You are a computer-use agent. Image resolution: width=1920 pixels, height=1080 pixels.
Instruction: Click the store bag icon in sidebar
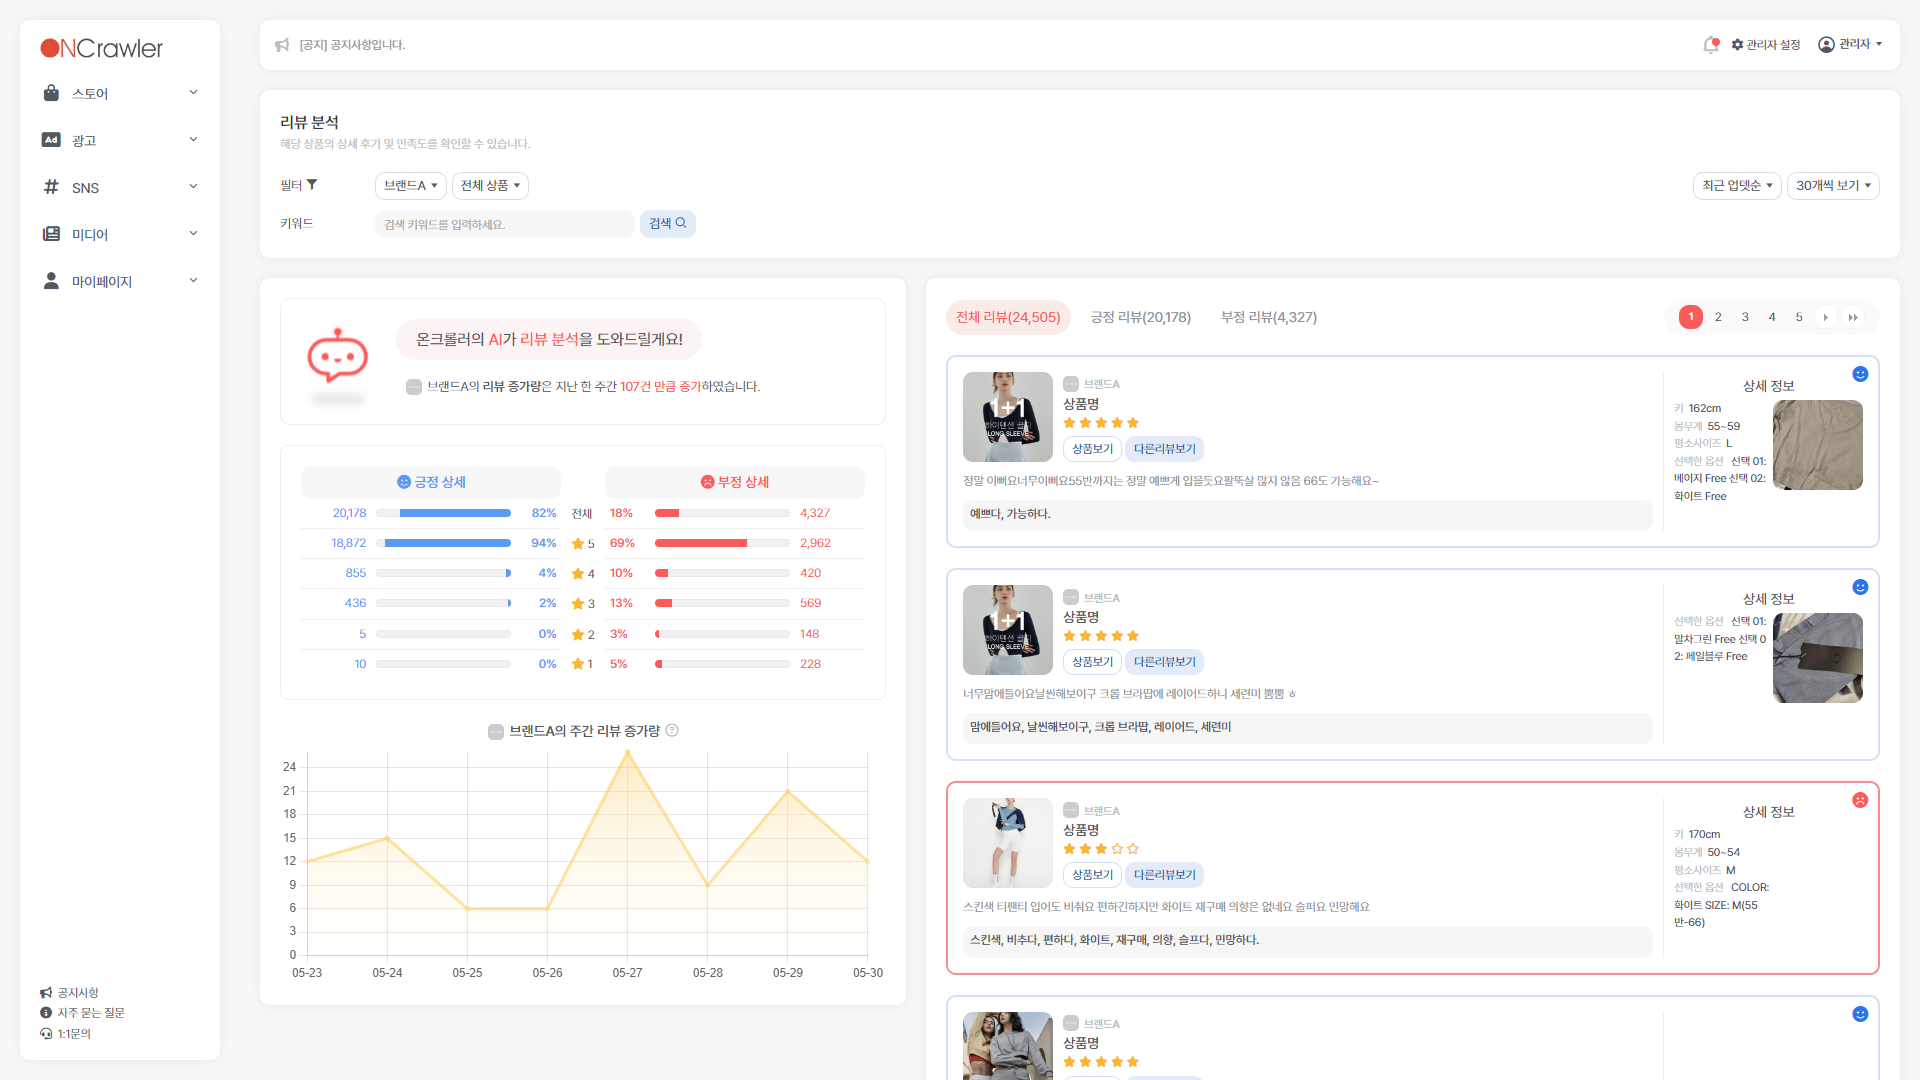click(x=51, y=93)
